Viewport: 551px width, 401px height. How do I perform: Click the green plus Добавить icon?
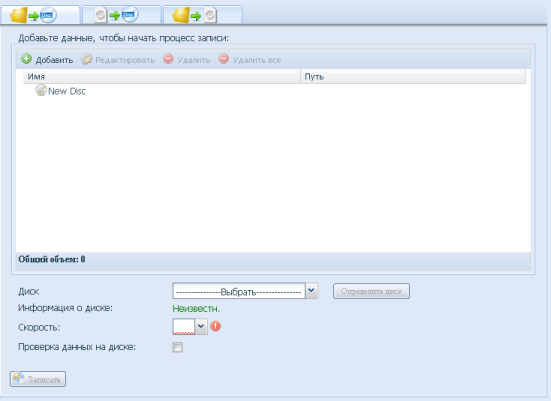(x=26, y=59)
